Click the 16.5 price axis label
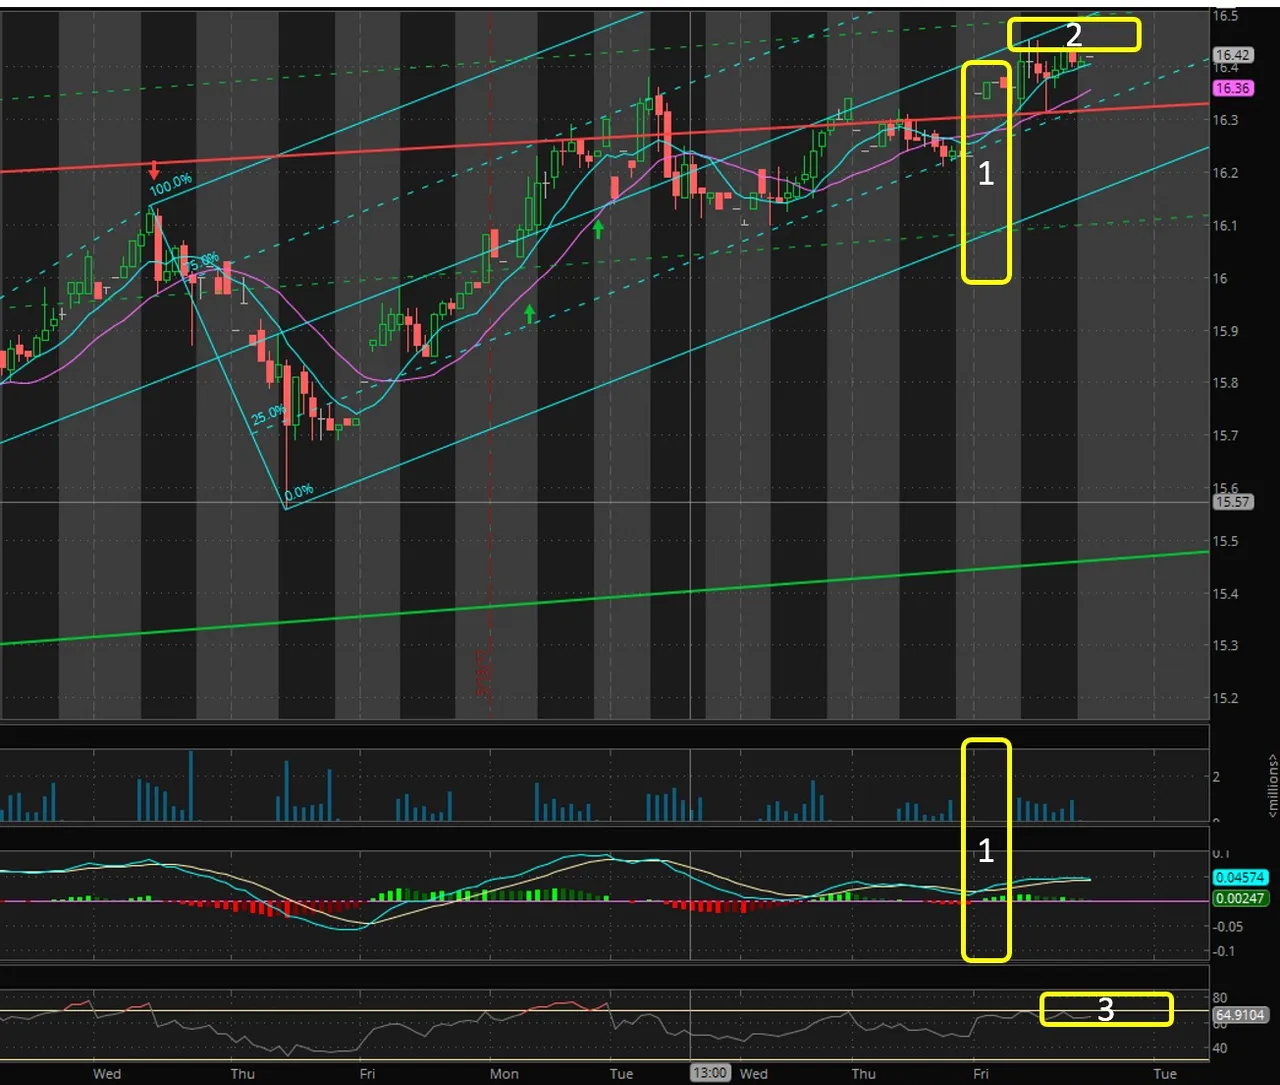 click(1225, 16)
